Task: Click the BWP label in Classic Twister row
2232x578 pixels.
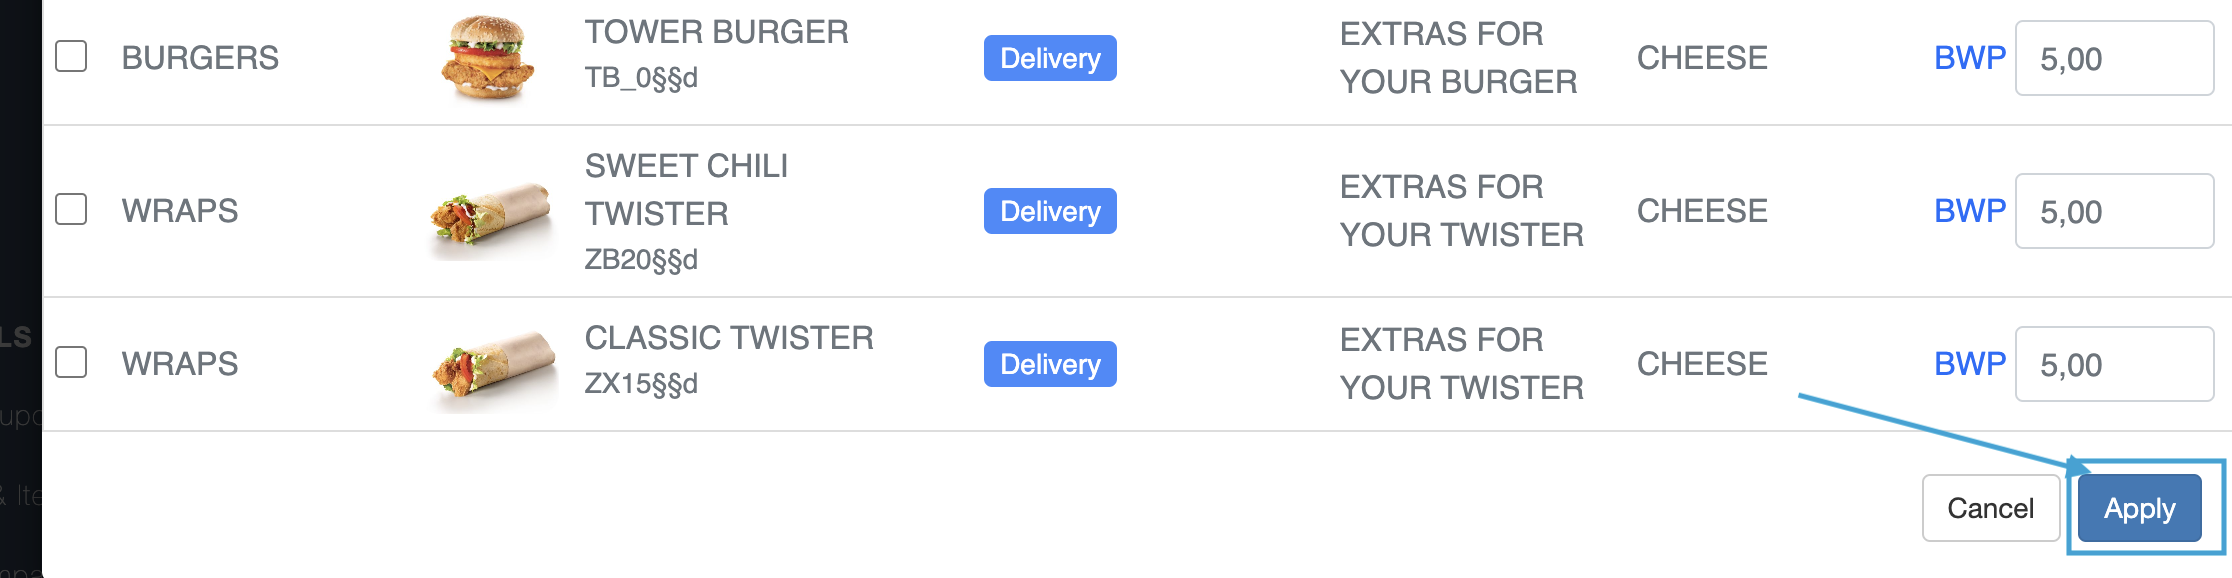Action: click(x=1969, y=364)
